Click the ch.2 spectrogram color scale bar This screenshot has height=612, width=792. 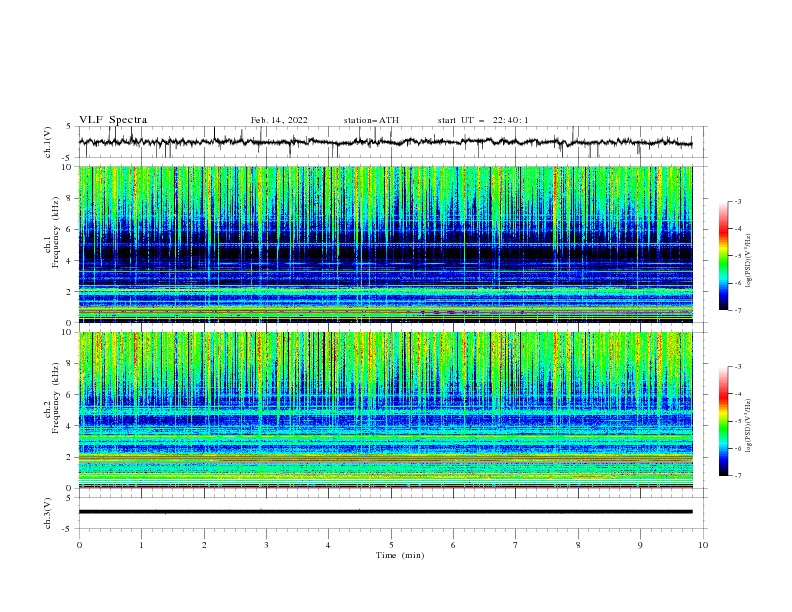point(724,421)
